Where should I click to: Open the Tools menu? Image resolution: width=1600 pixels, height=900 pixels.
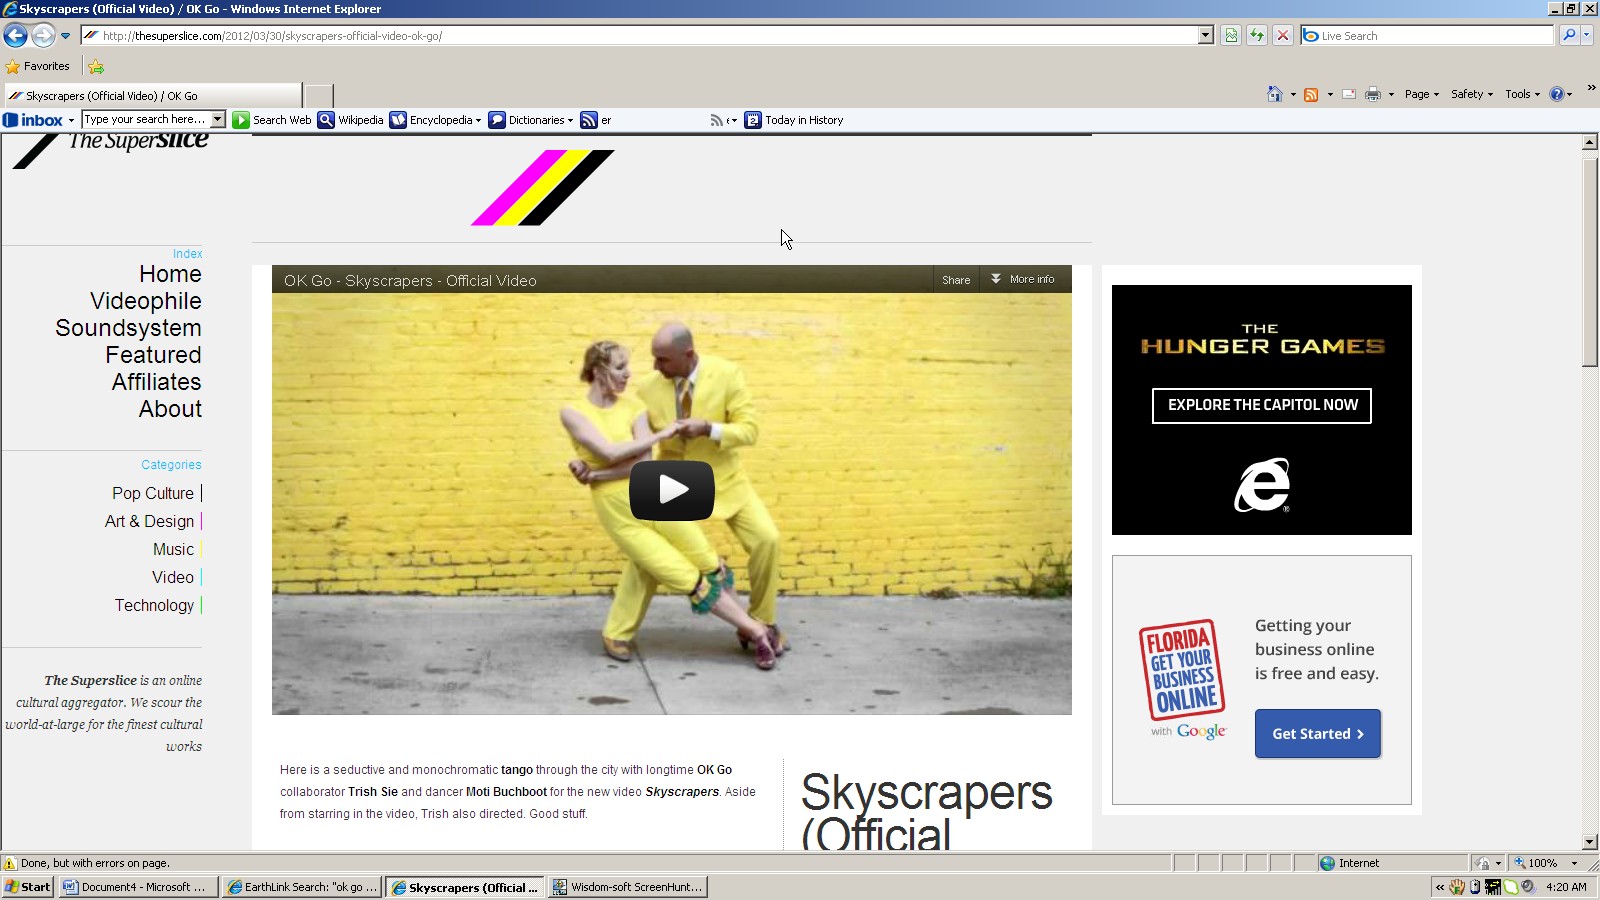tap(1522, 94)
